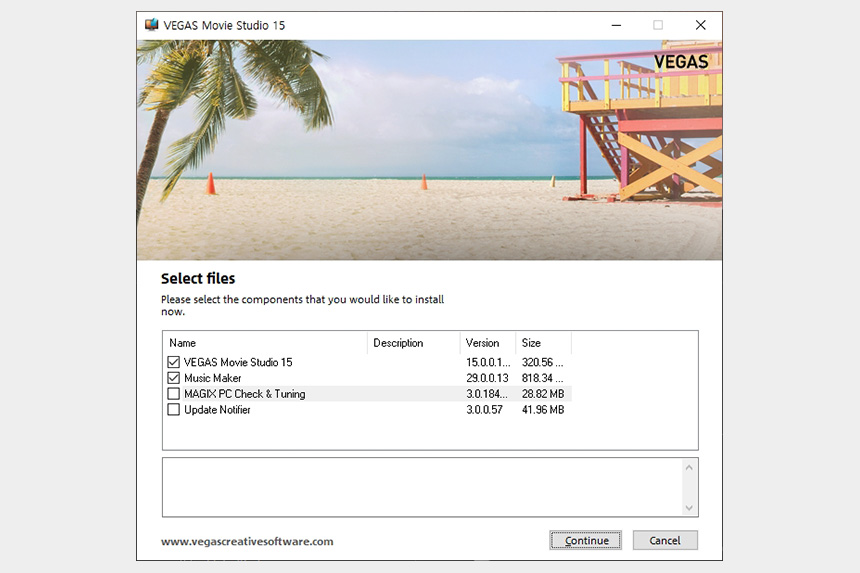Image resolution: width=860 pixels, height=573 pixels.
Task: Minimize the VEGAS Movie Studio 15 installer window
Action: coord(616,25)
